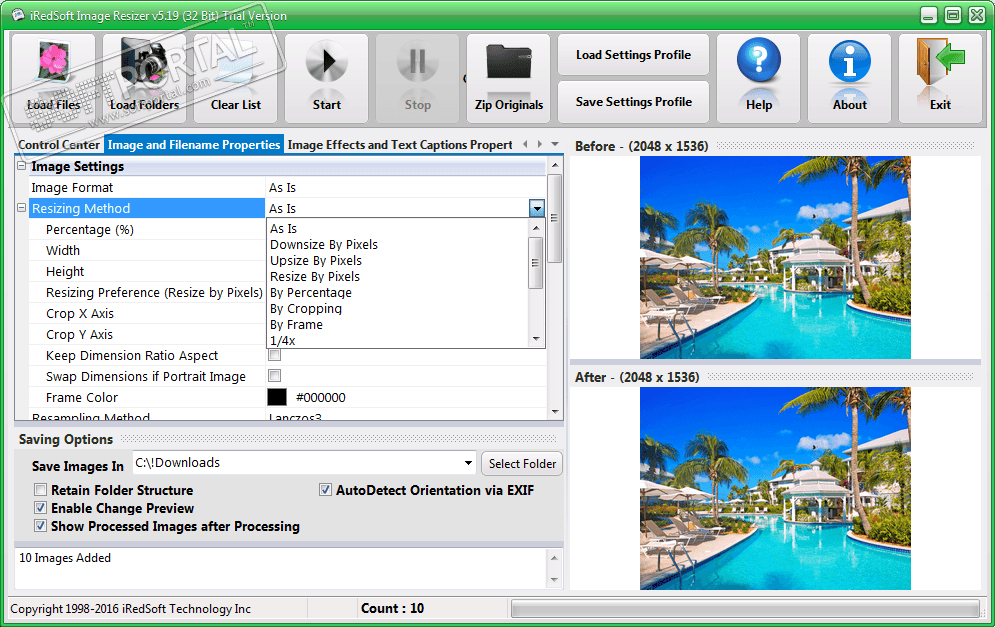Viewport: 995px width, 627px height.
Task: Select the Width property row
Action: click(x=147, y=250)
